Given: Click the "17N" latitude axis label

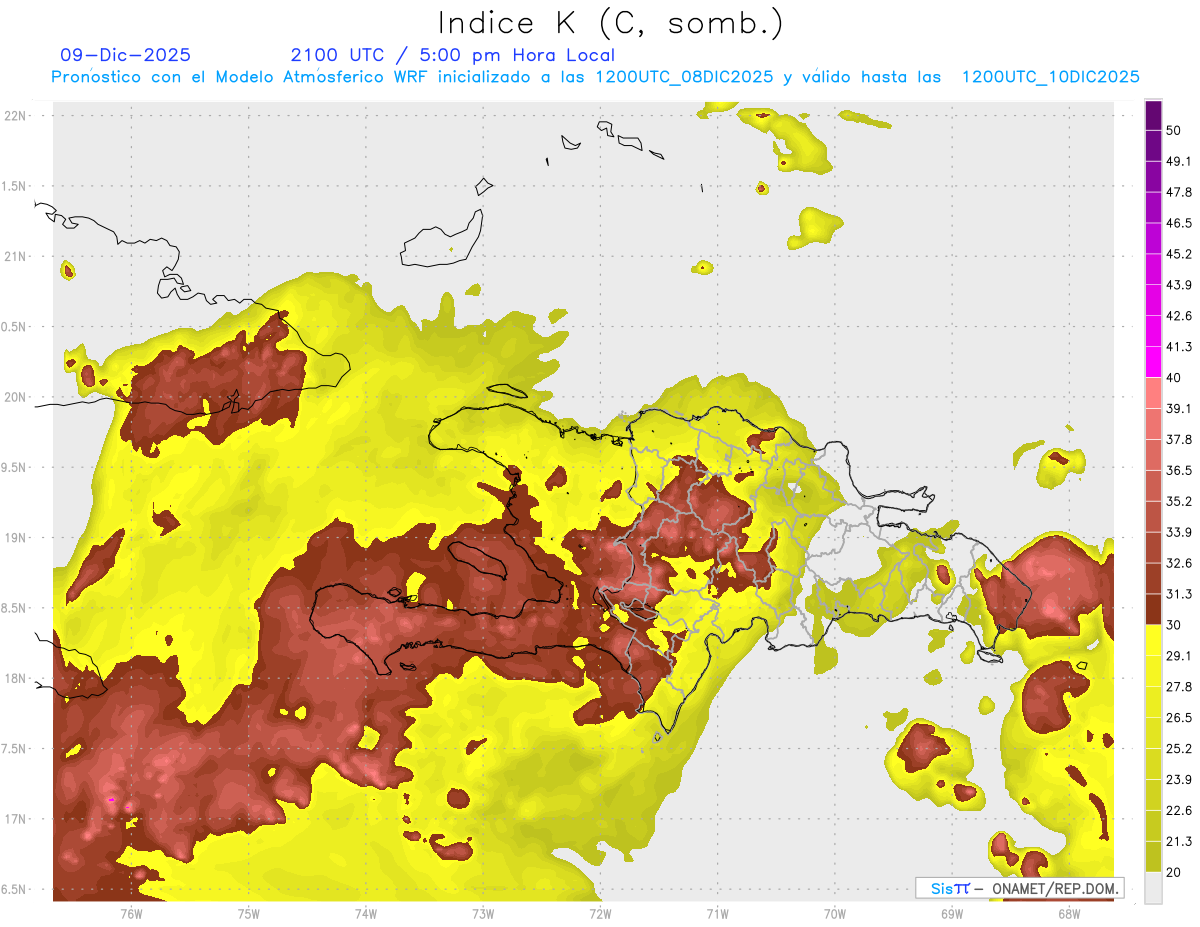Looking at the screenshot, I should click(x=16, y=819).
